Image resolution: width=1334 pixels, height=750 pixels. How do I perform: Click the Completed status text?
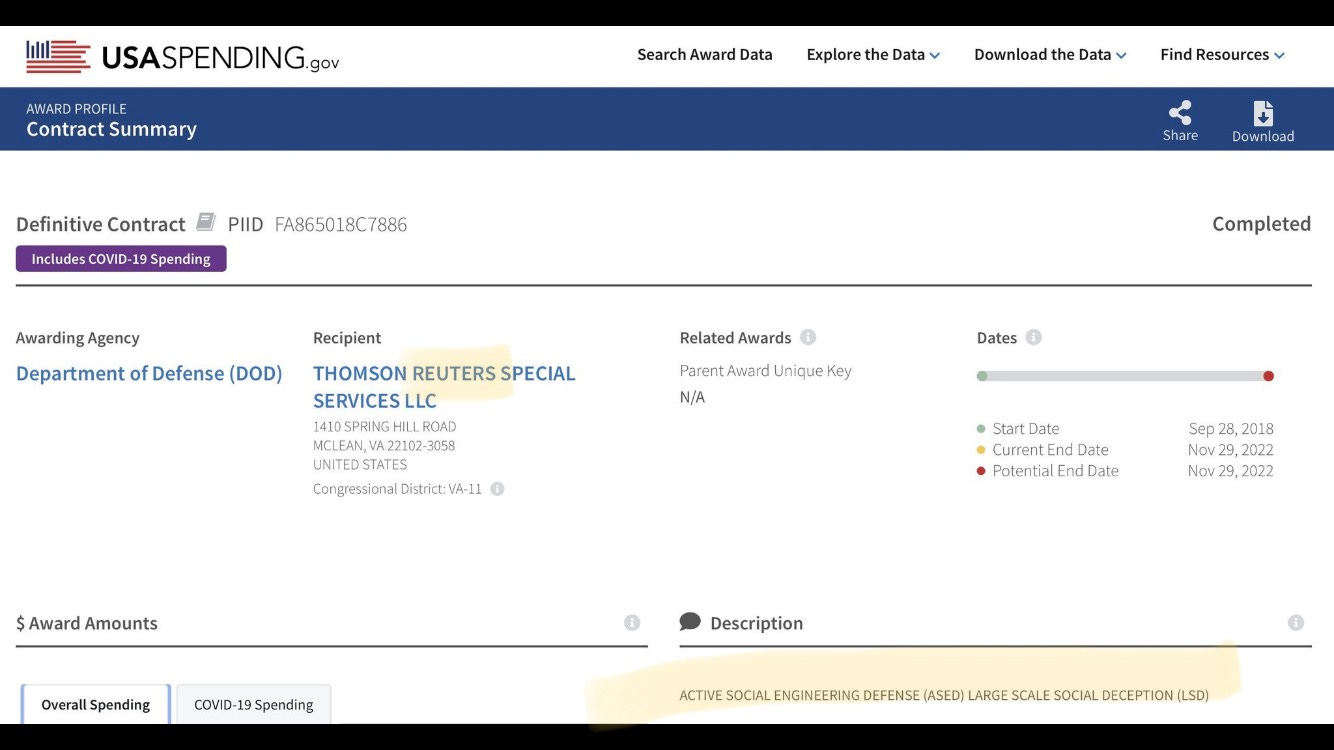(1261, 224)
